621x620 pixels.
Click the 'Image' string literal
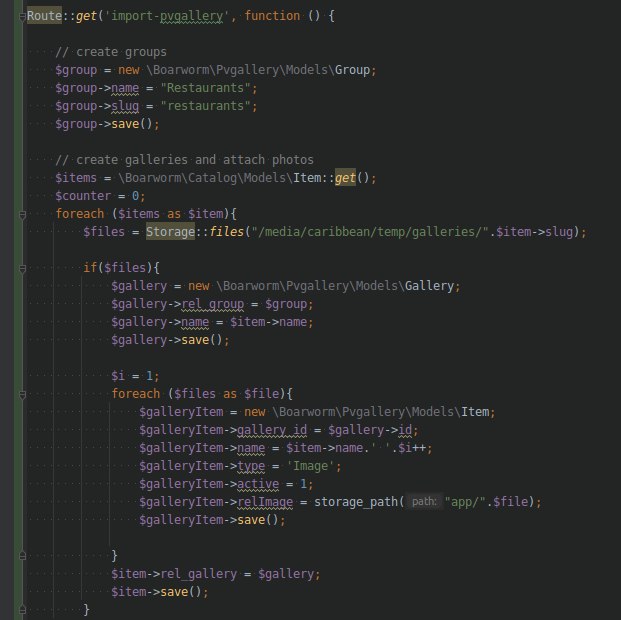310,466
